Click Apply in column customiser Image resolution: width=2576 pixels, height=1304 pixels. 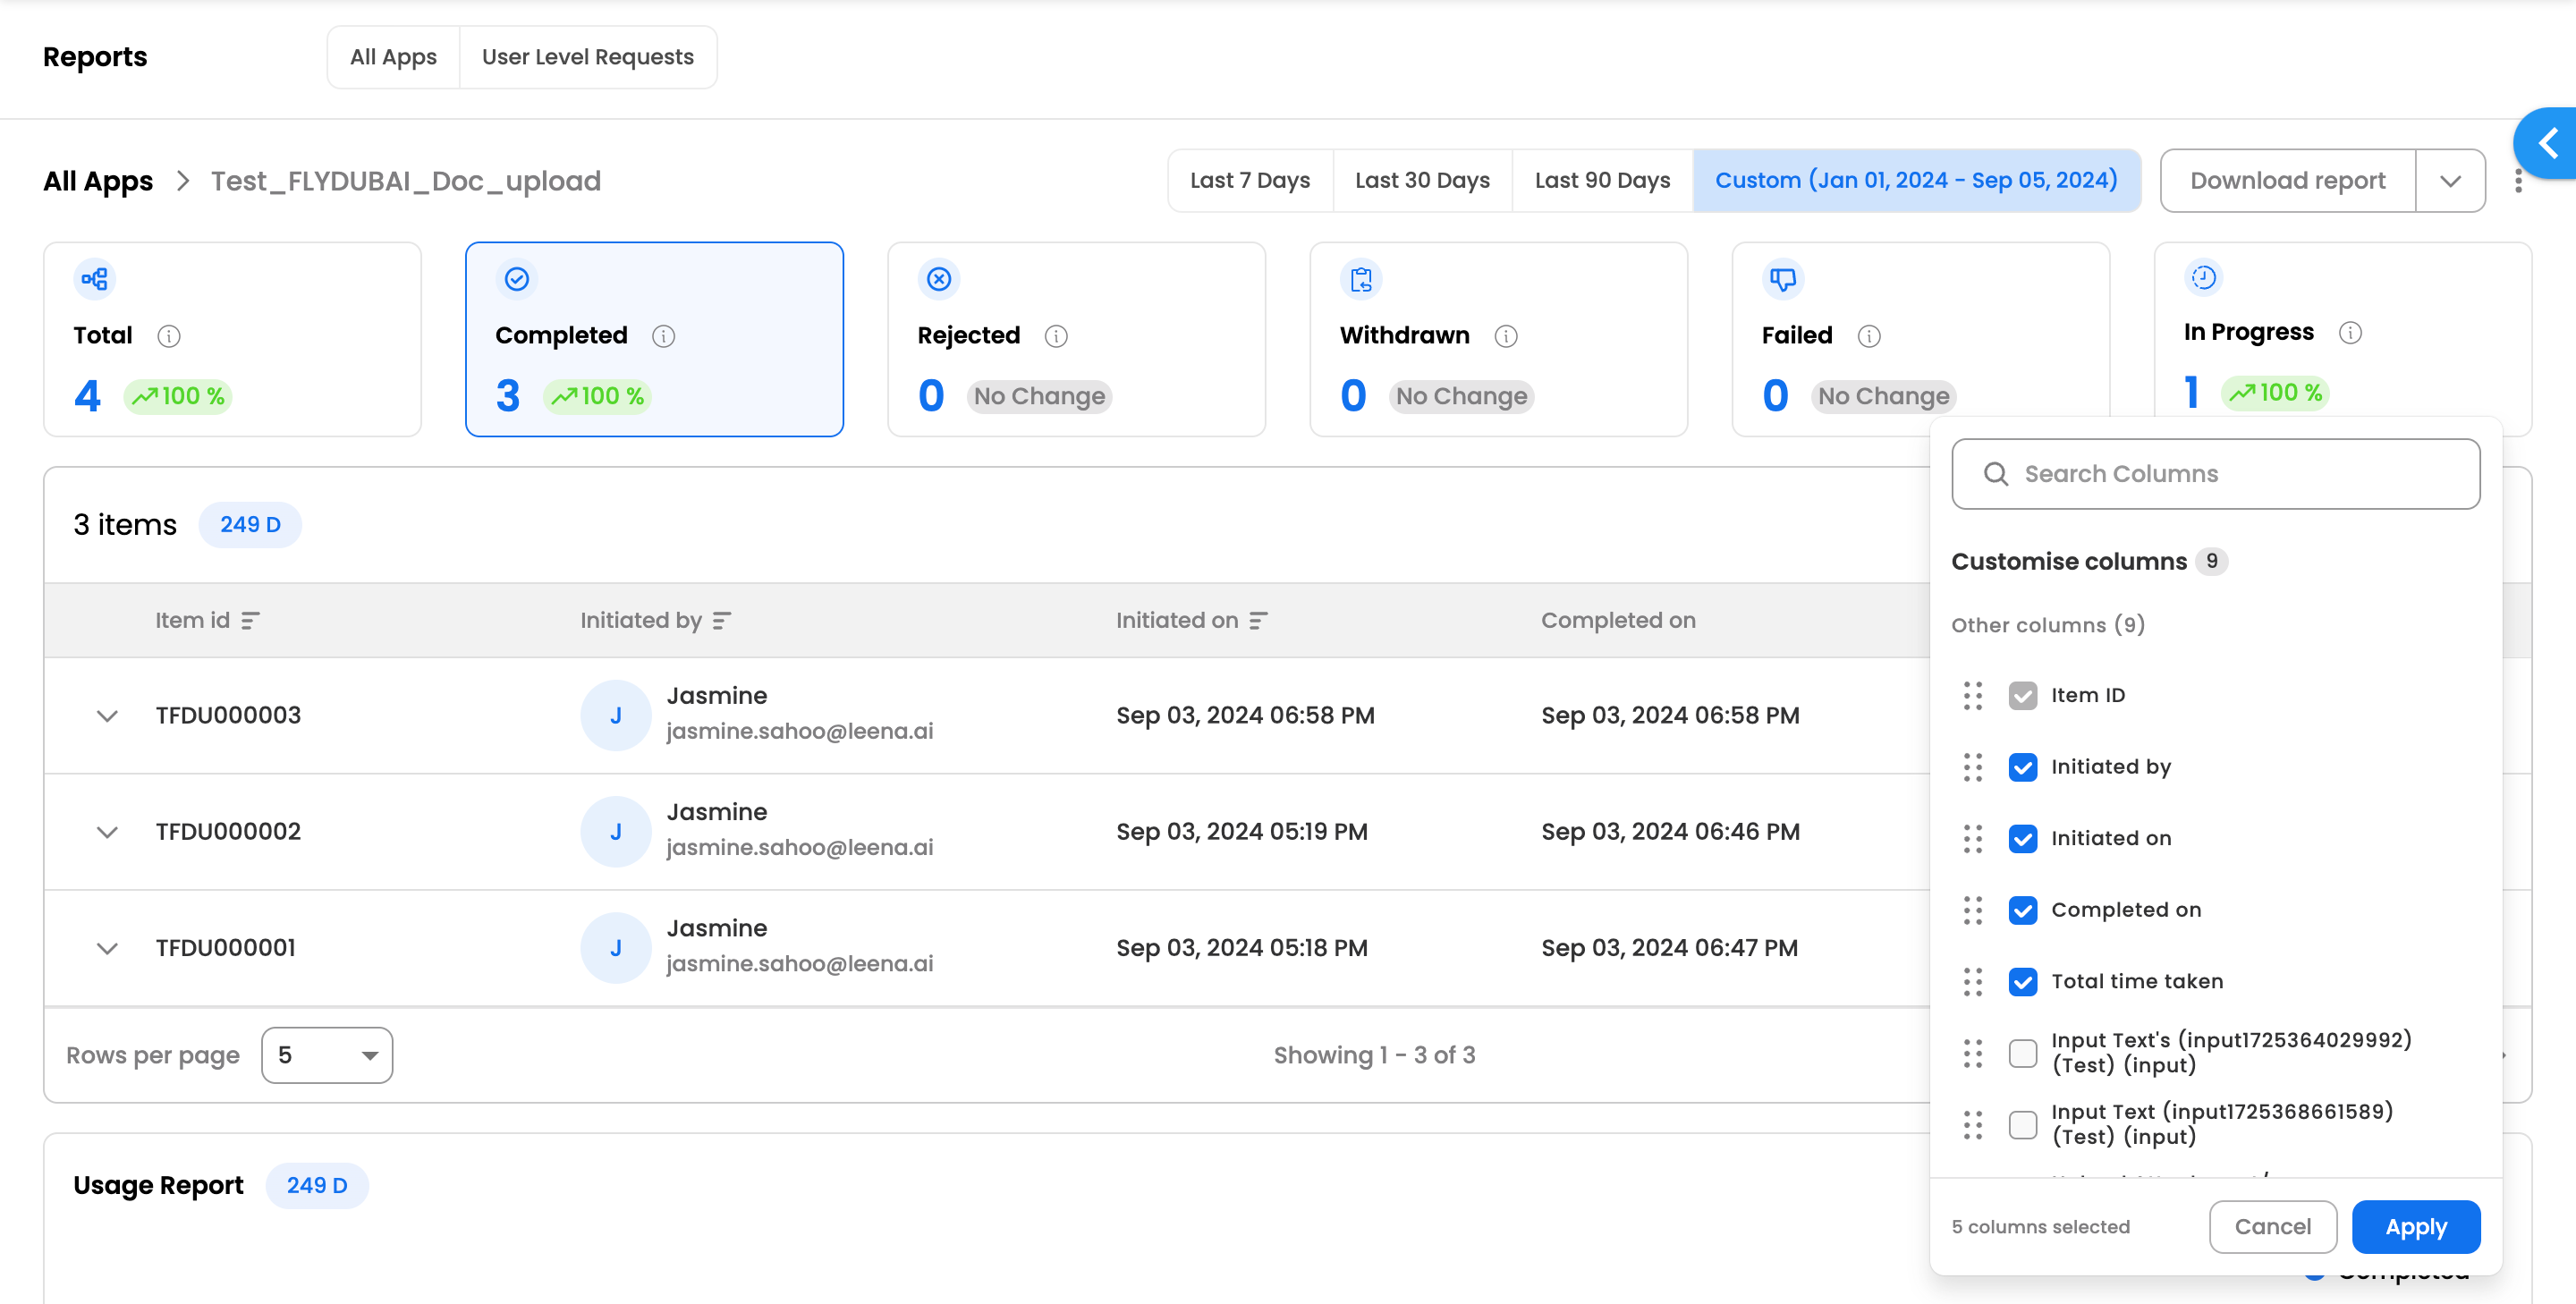coord(2415,1227)
